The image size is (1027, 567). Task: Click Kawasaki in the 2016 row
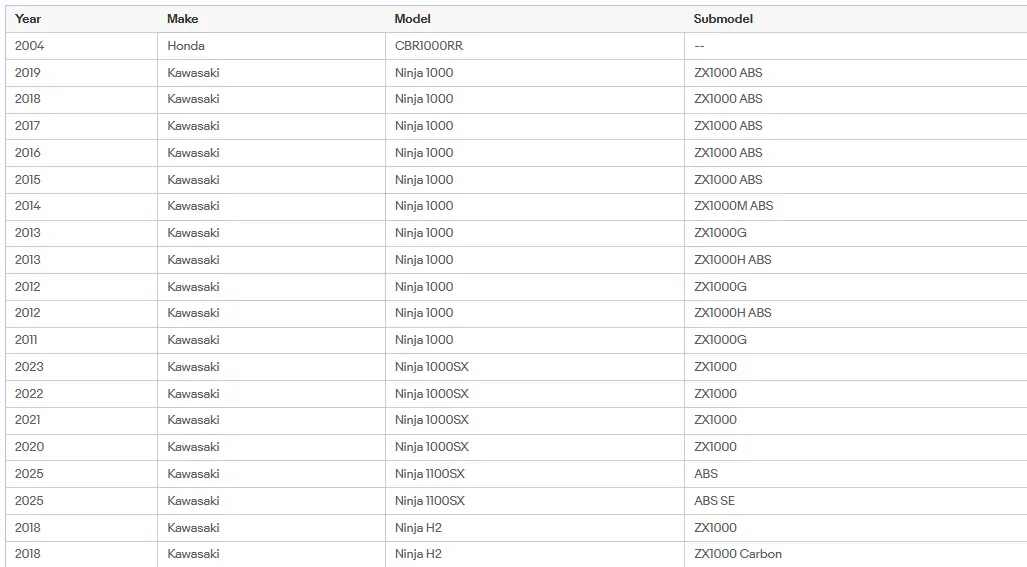193,153
